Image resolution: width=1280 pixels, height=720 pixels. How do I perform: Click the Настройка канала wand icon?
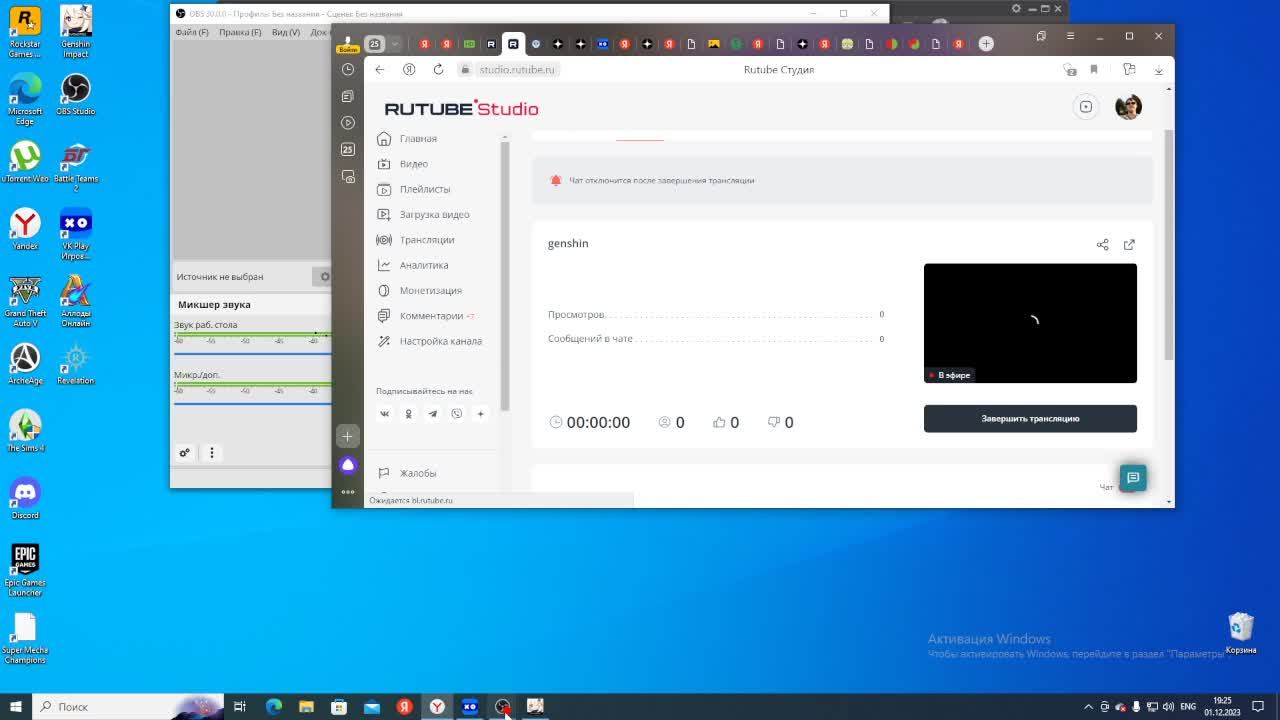pyautogui.click(x=383, y=341)
